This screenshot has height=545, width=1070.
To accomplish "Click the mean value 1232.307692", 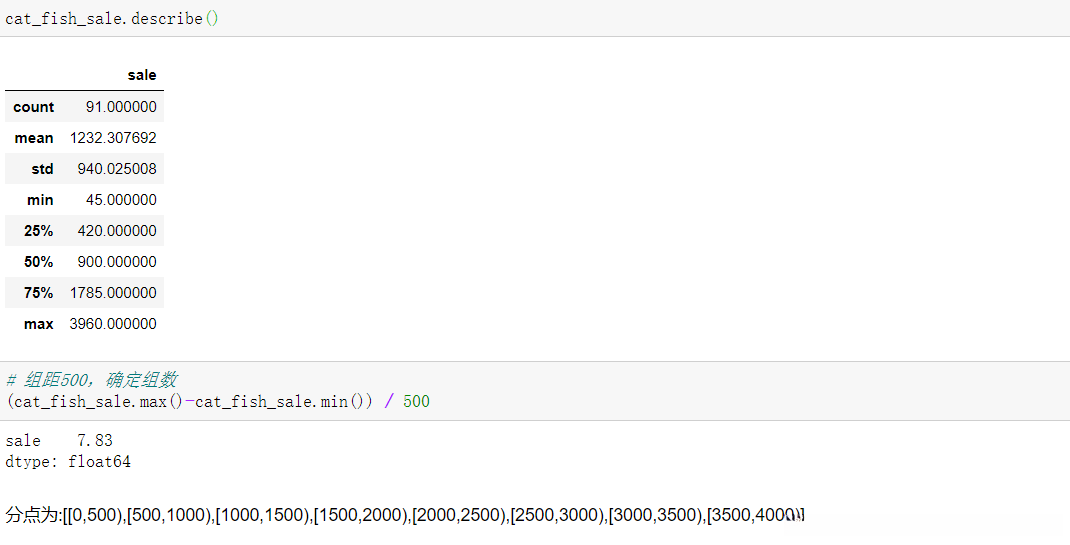I will (x=113, y=138).
